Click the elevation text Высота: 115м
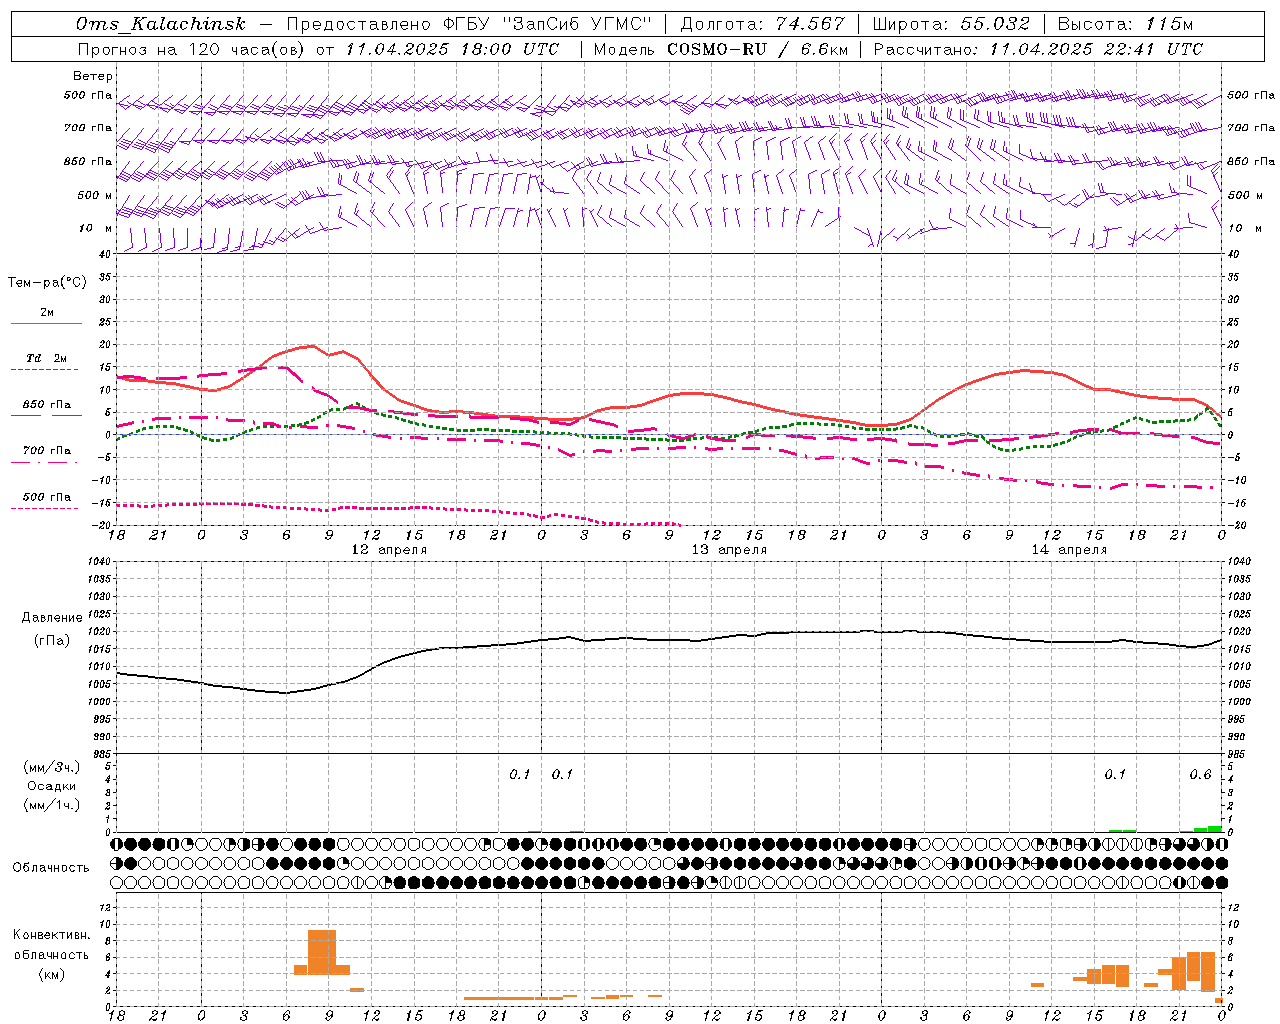The width and height of the screenshot is (1280, 1024). (1125, 24)
